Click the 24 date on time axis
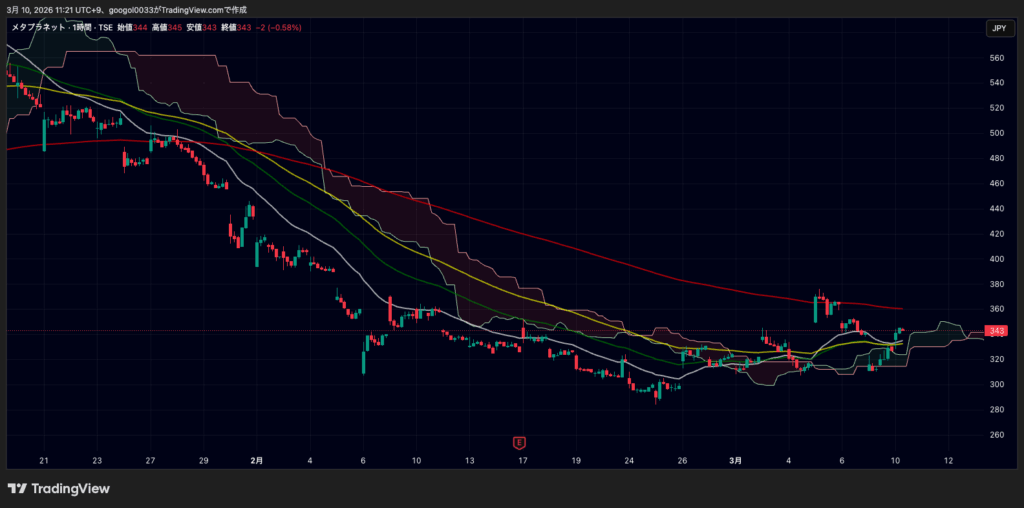This screenshot has height=508, width=1024. pos(629,461)
